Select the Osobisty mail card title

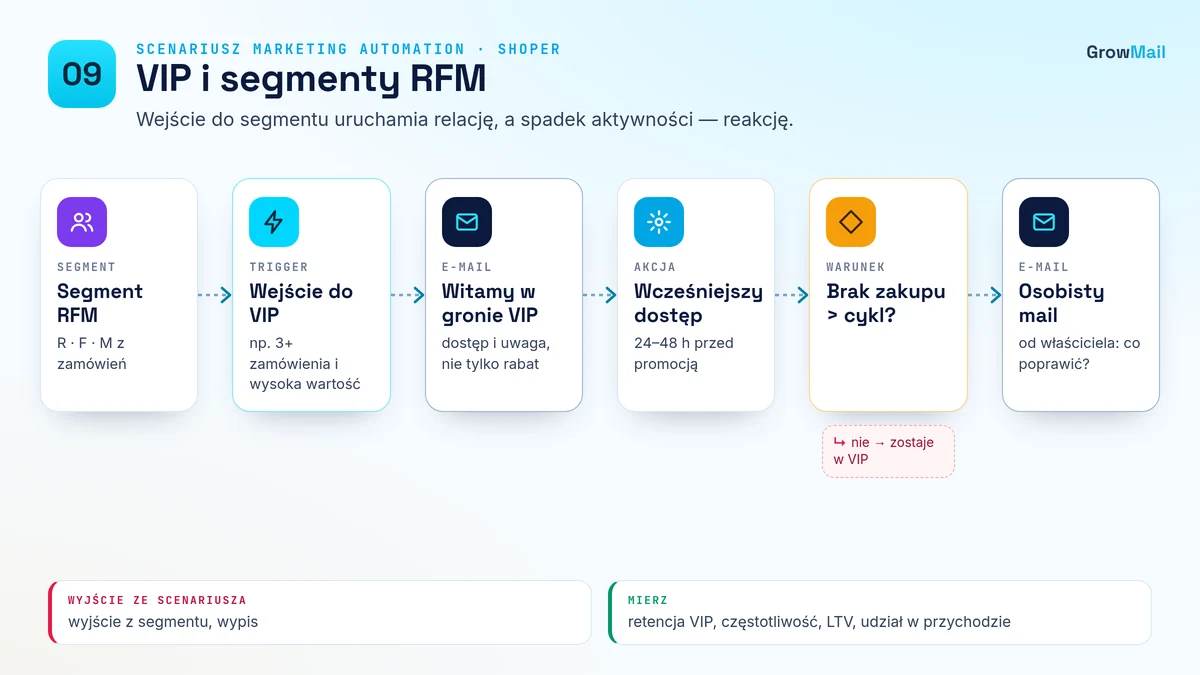point(1062,303)
